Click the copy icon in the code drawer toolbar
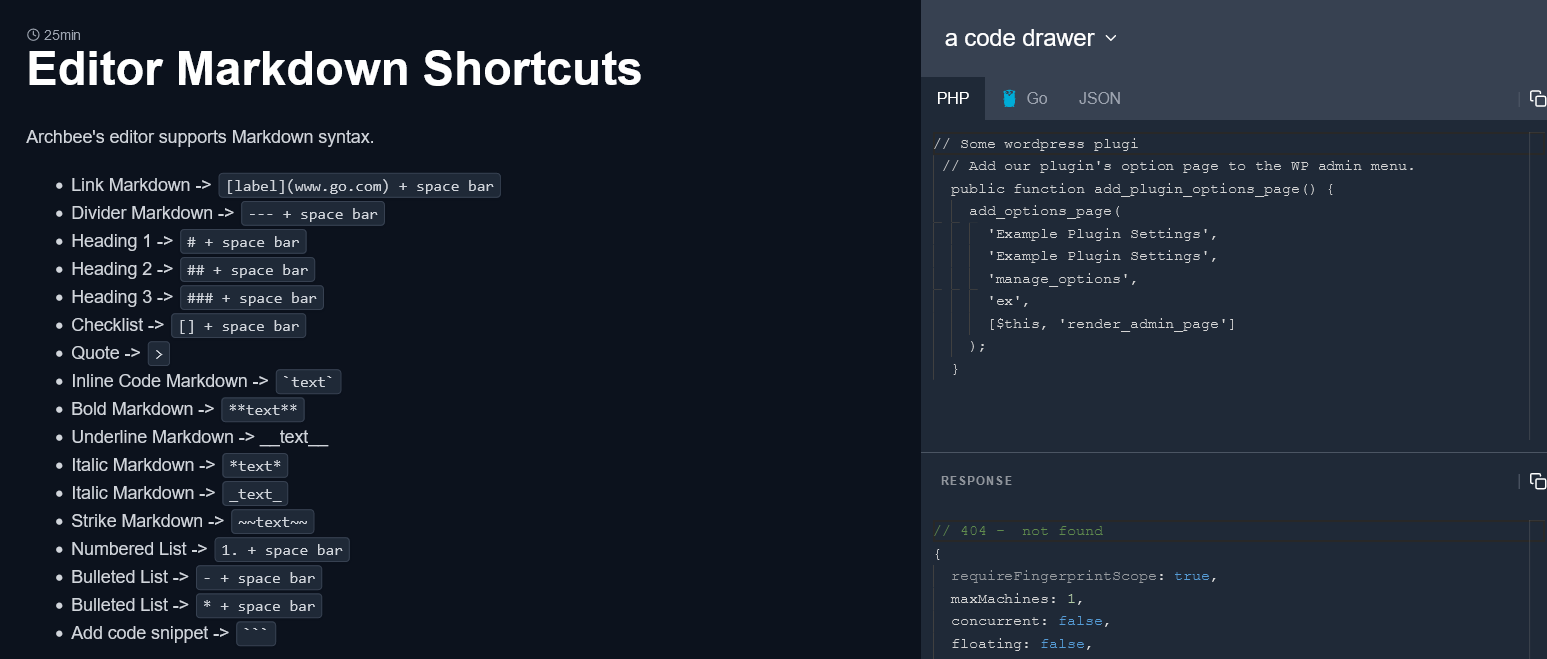This screenshot has width=1547, height=659. [1538, 98]
